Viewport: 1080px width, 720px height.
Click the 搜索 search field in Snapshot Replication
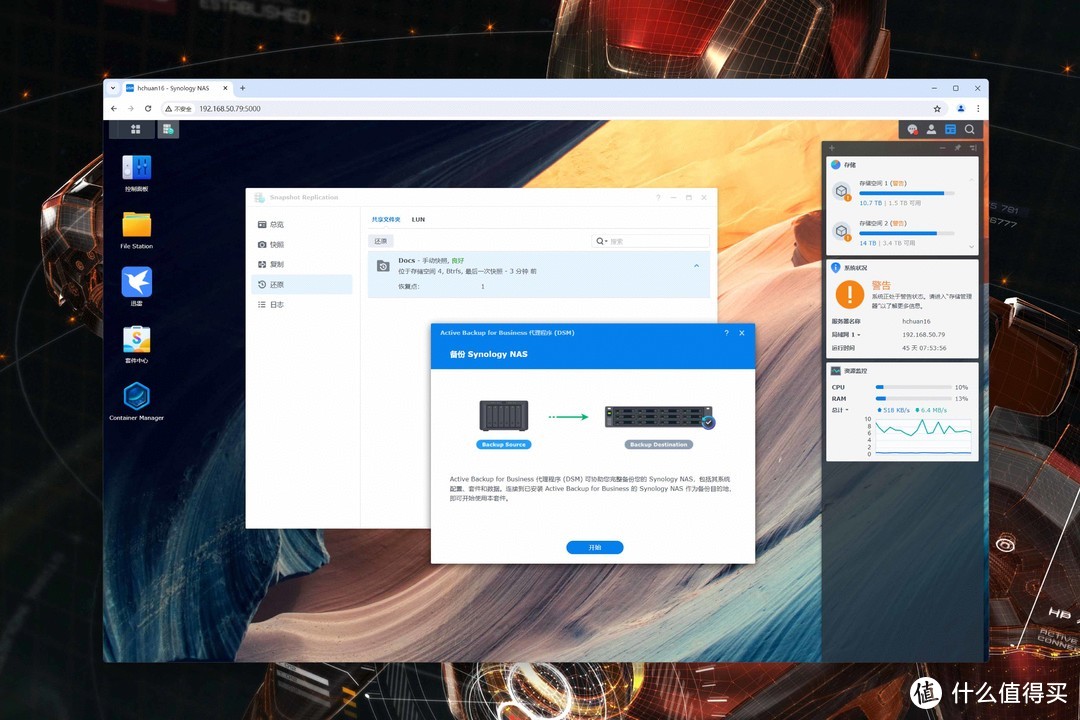coord(656,241)
